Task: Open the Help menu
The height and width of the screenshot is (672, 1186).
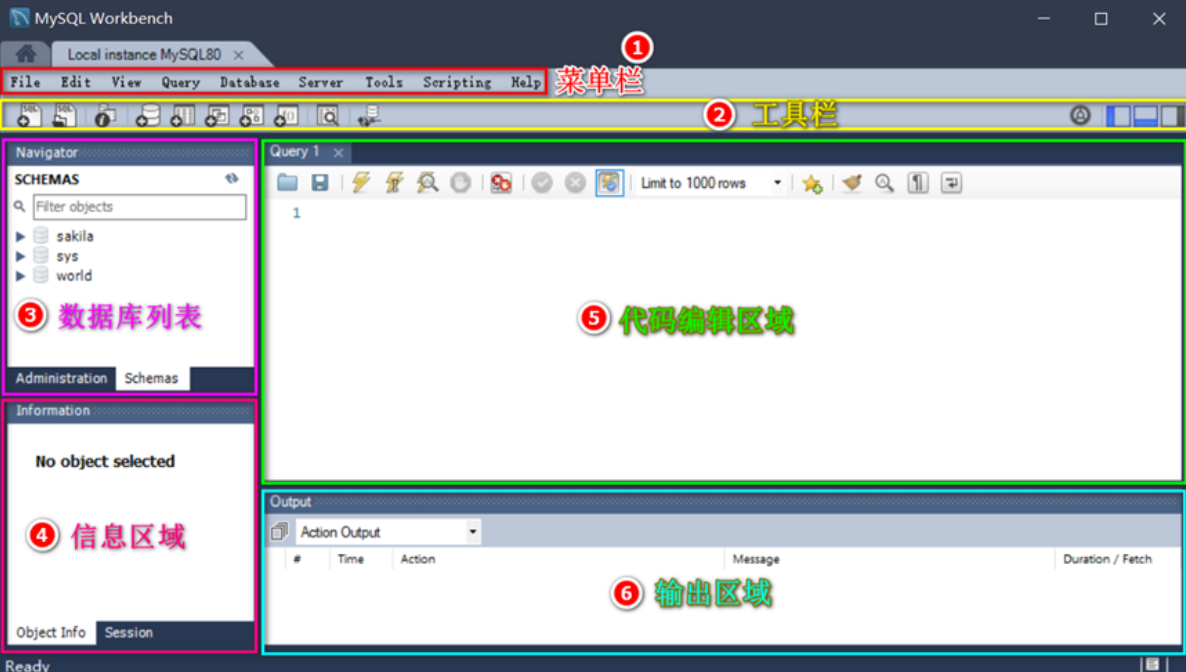Action: (x=526, y=82)
